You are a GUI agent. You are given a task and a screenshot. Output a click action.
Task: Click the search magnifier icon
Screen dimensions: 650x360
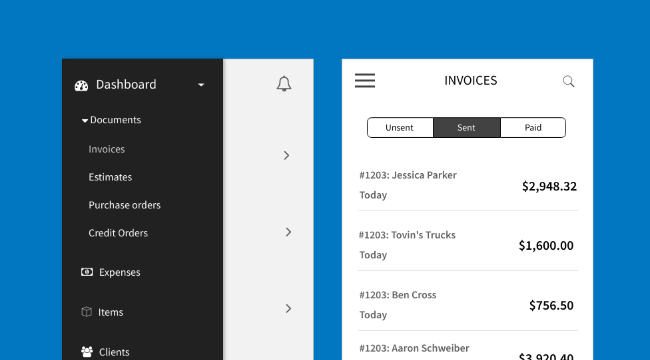tap(568, 81)
